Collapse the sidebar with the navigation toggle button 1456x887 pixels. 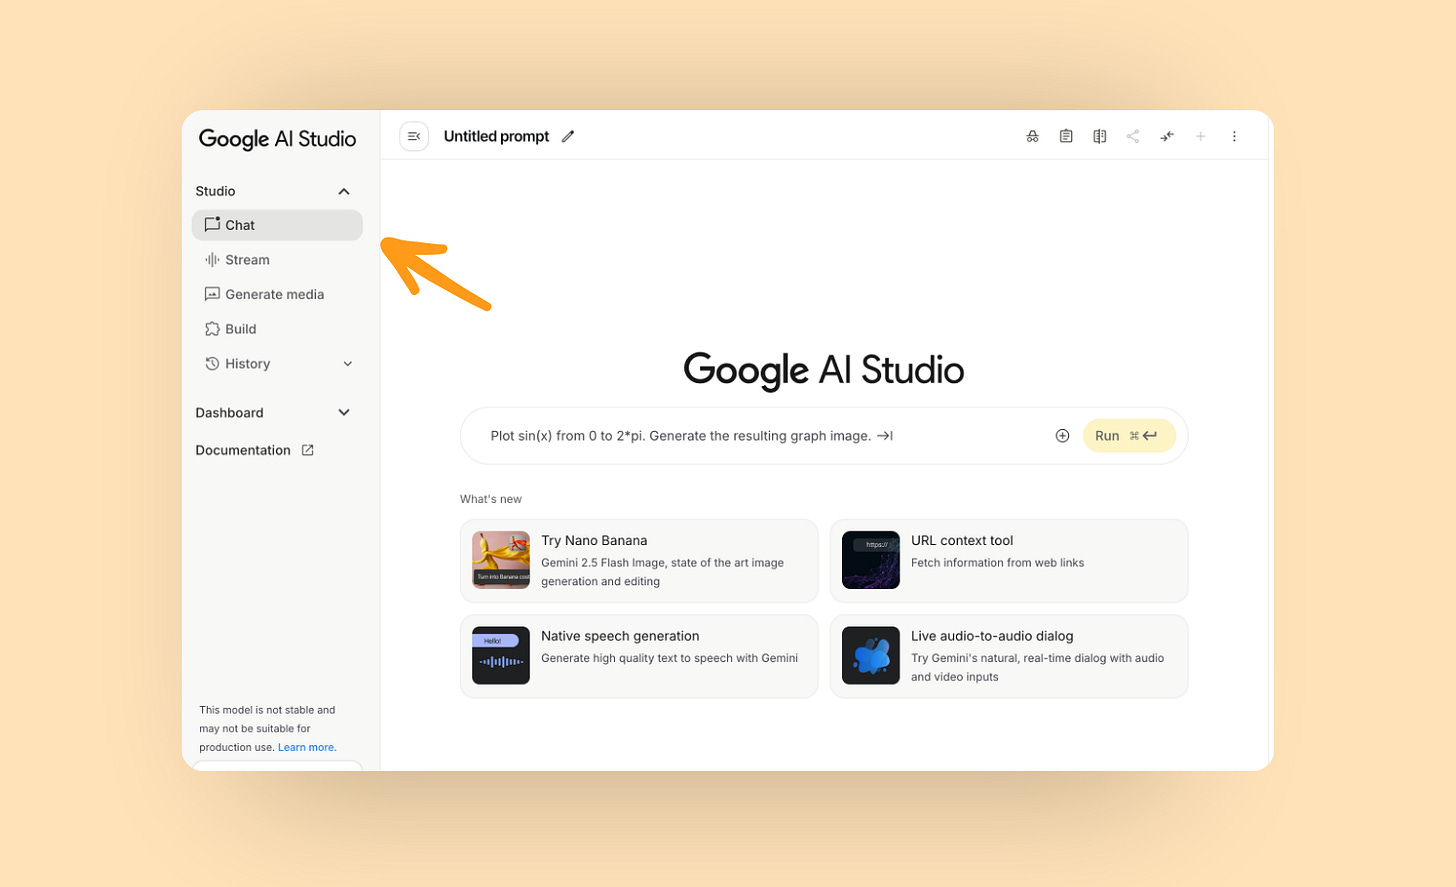414,136
